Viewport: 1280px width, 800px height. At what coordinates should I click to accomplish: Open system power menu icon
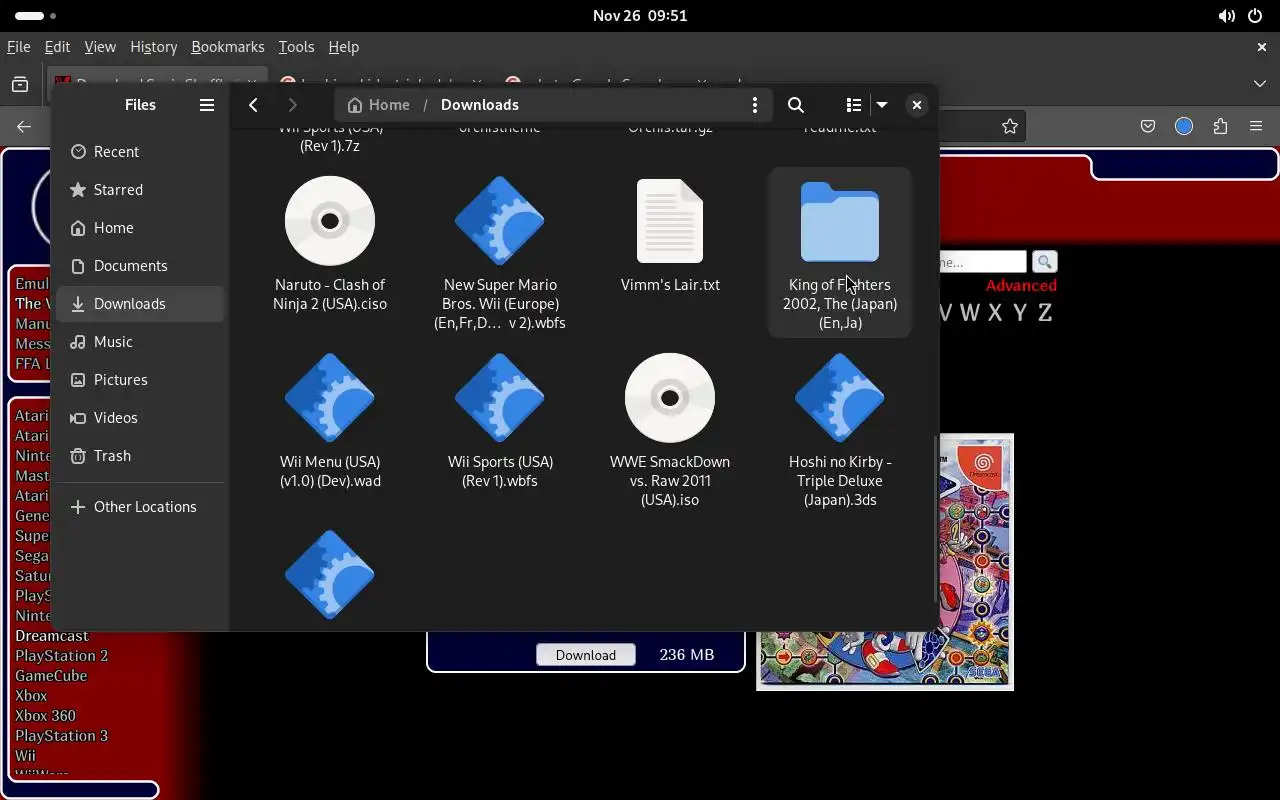(1256, 16)
